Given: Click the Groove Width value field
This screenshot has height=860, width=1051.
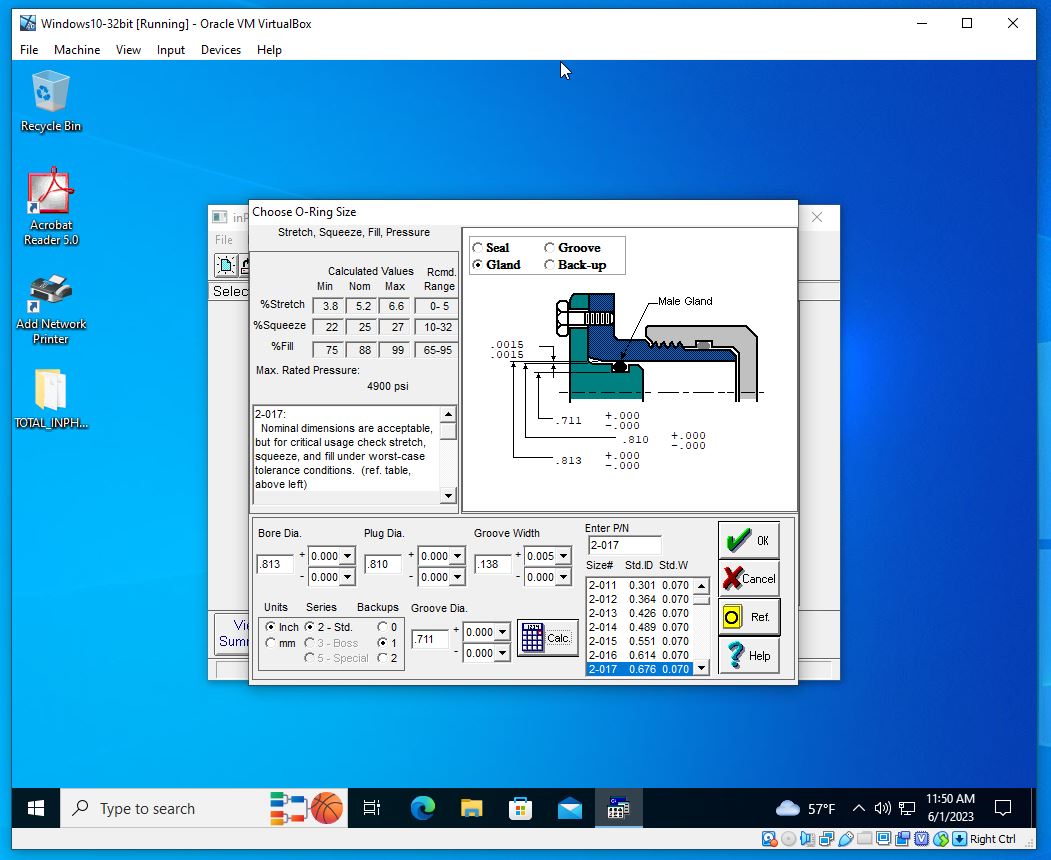Looking at the screenshot, I should click(492, 564).
